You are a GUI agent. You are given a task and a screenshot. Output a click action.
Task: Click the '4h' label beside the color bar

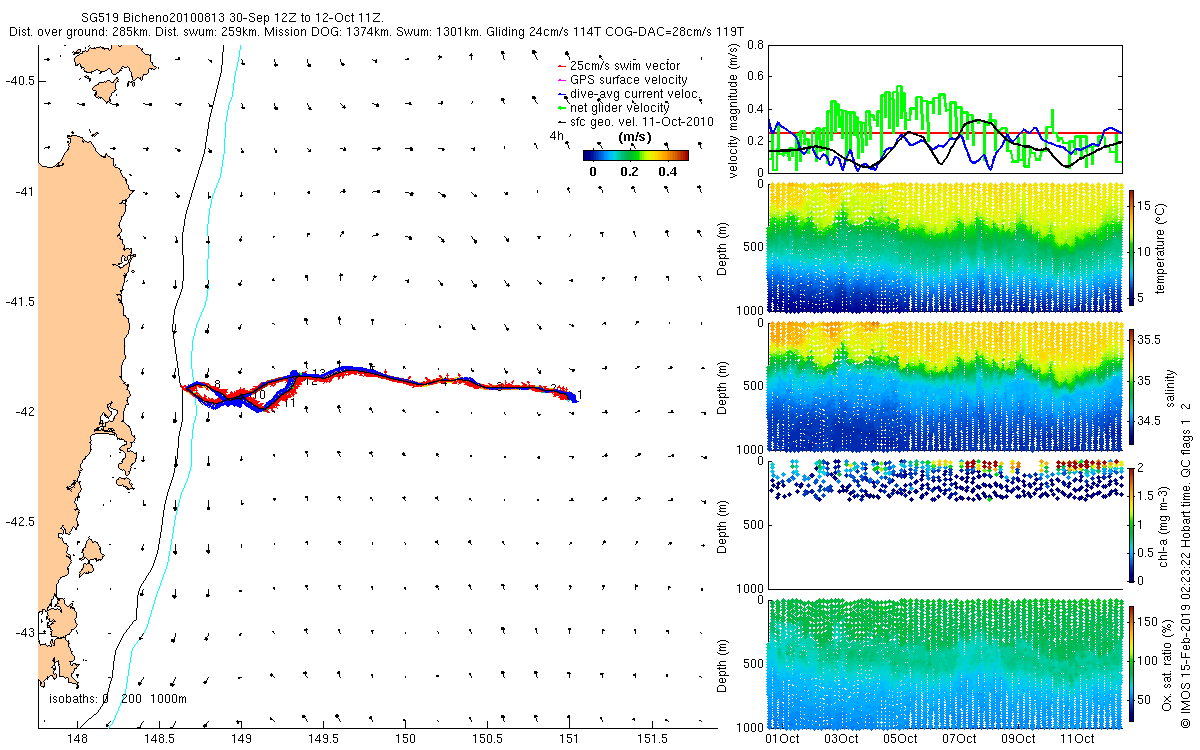[x=558, y=137]
